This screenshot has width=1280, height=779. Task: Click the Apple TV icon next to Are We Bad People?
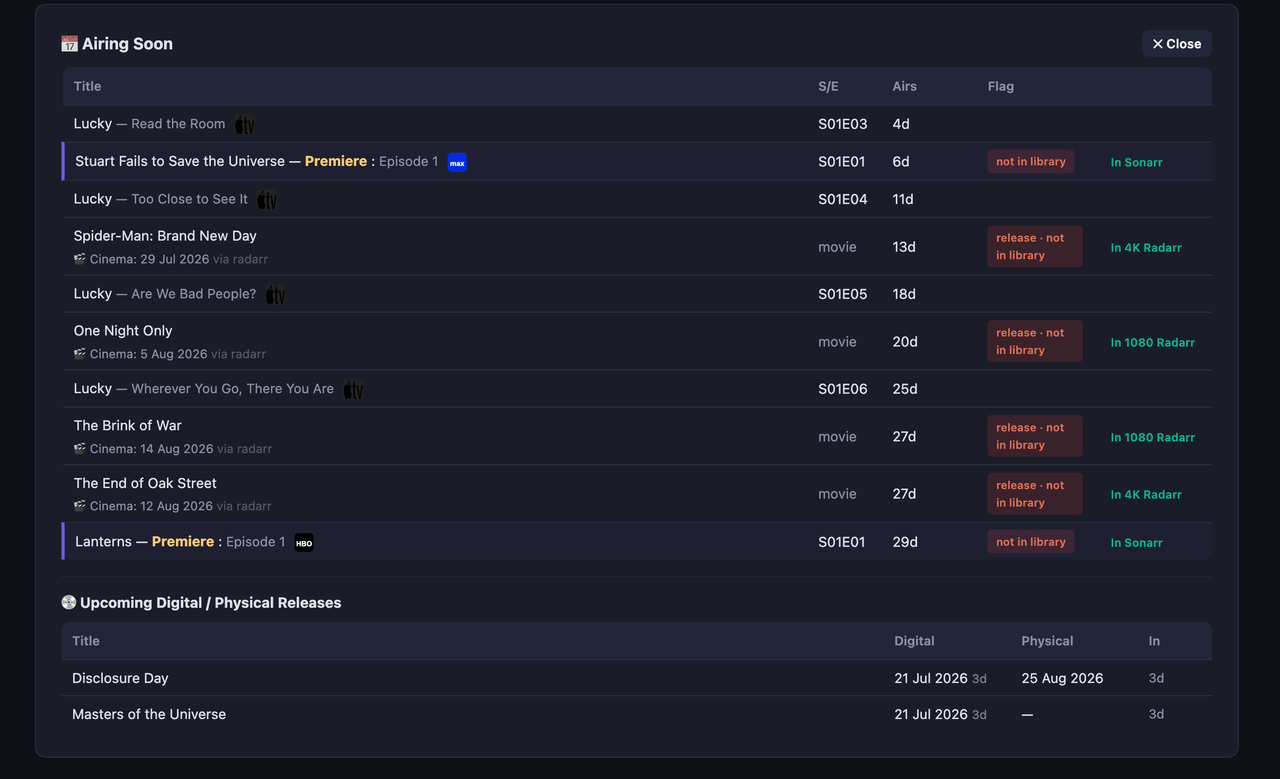(x=275, y=295)
